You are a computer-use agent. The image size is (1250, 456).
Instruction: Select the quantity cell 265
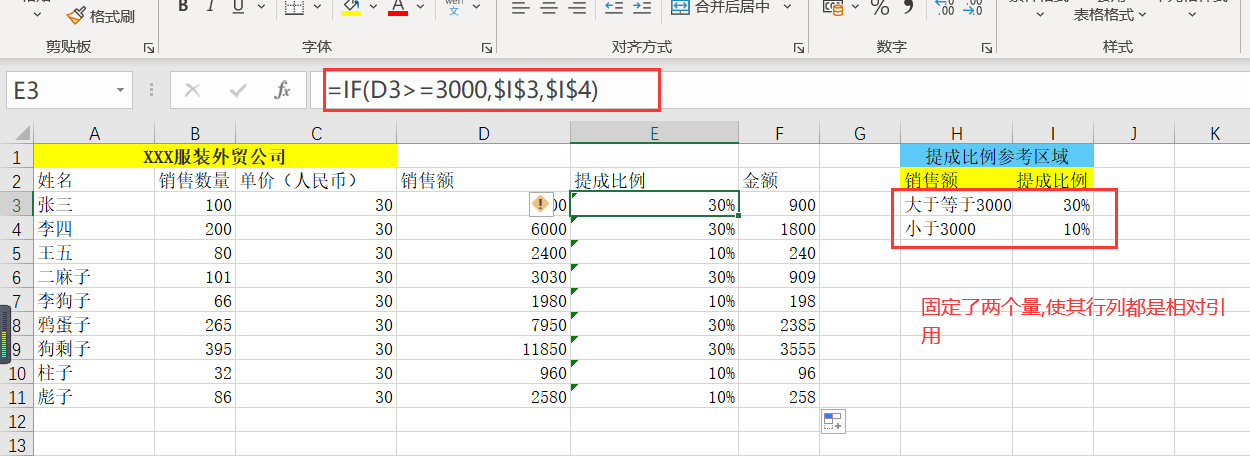(195, 324)
